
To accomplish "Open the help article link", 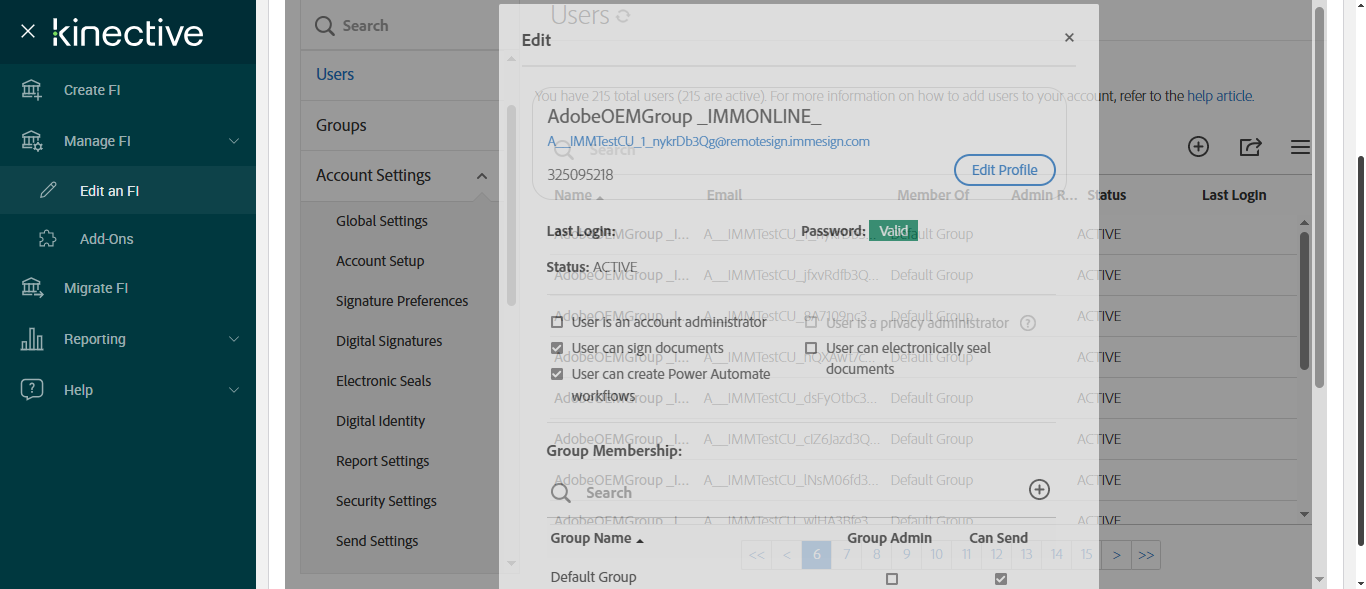I will pos(1219,96).
